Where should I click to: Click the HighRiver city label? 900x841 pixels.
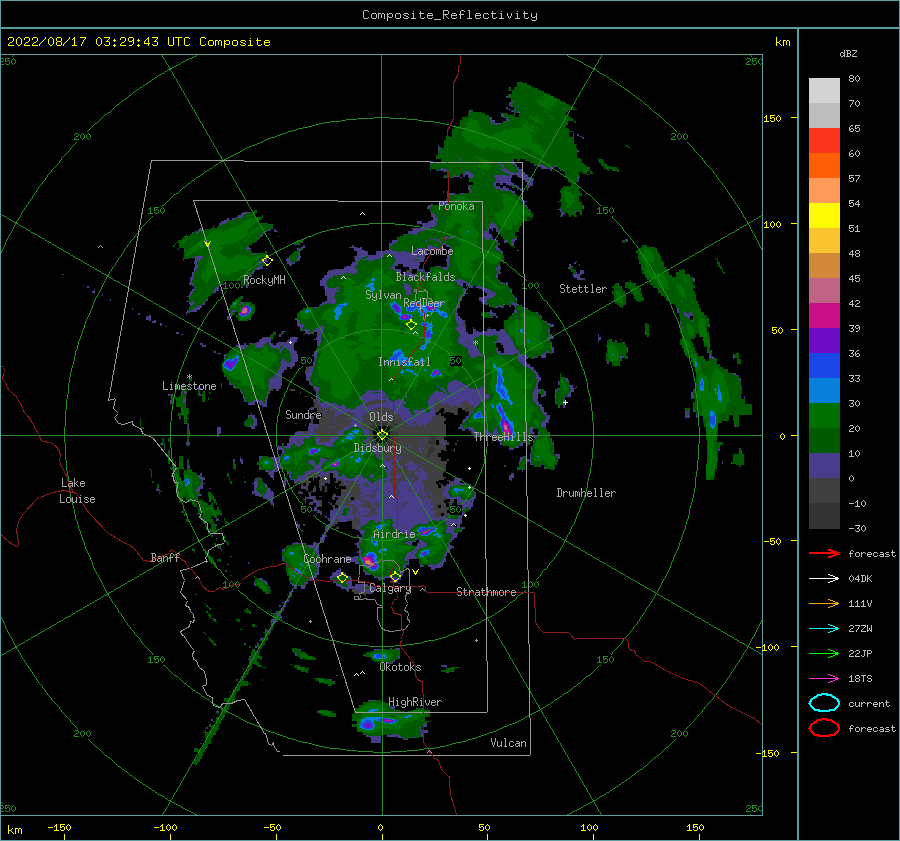pos(415,702)
